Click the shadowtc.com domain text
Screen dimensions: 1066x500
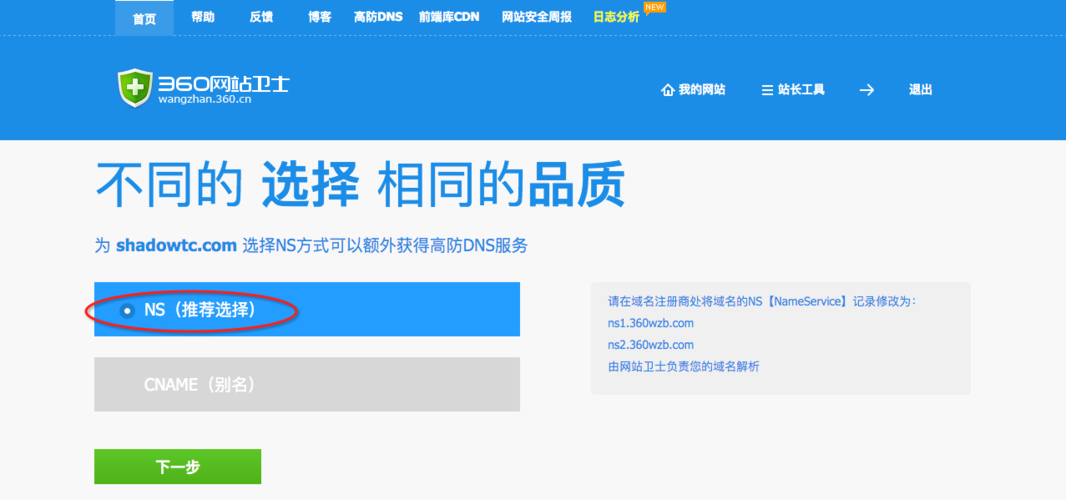176,246
